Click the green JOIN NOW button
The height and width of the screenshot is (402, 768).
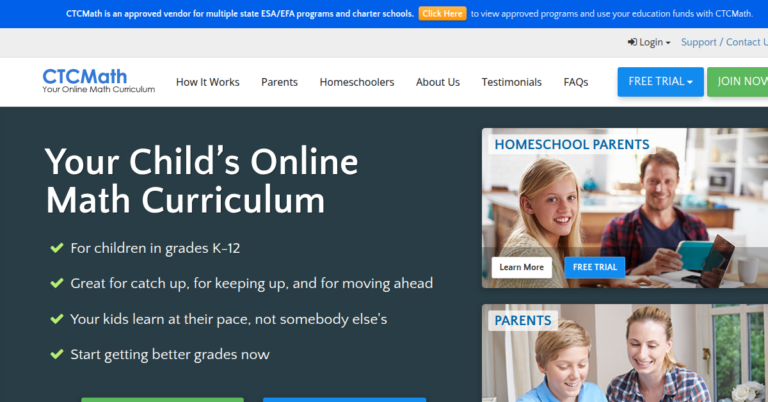point(738,82)
